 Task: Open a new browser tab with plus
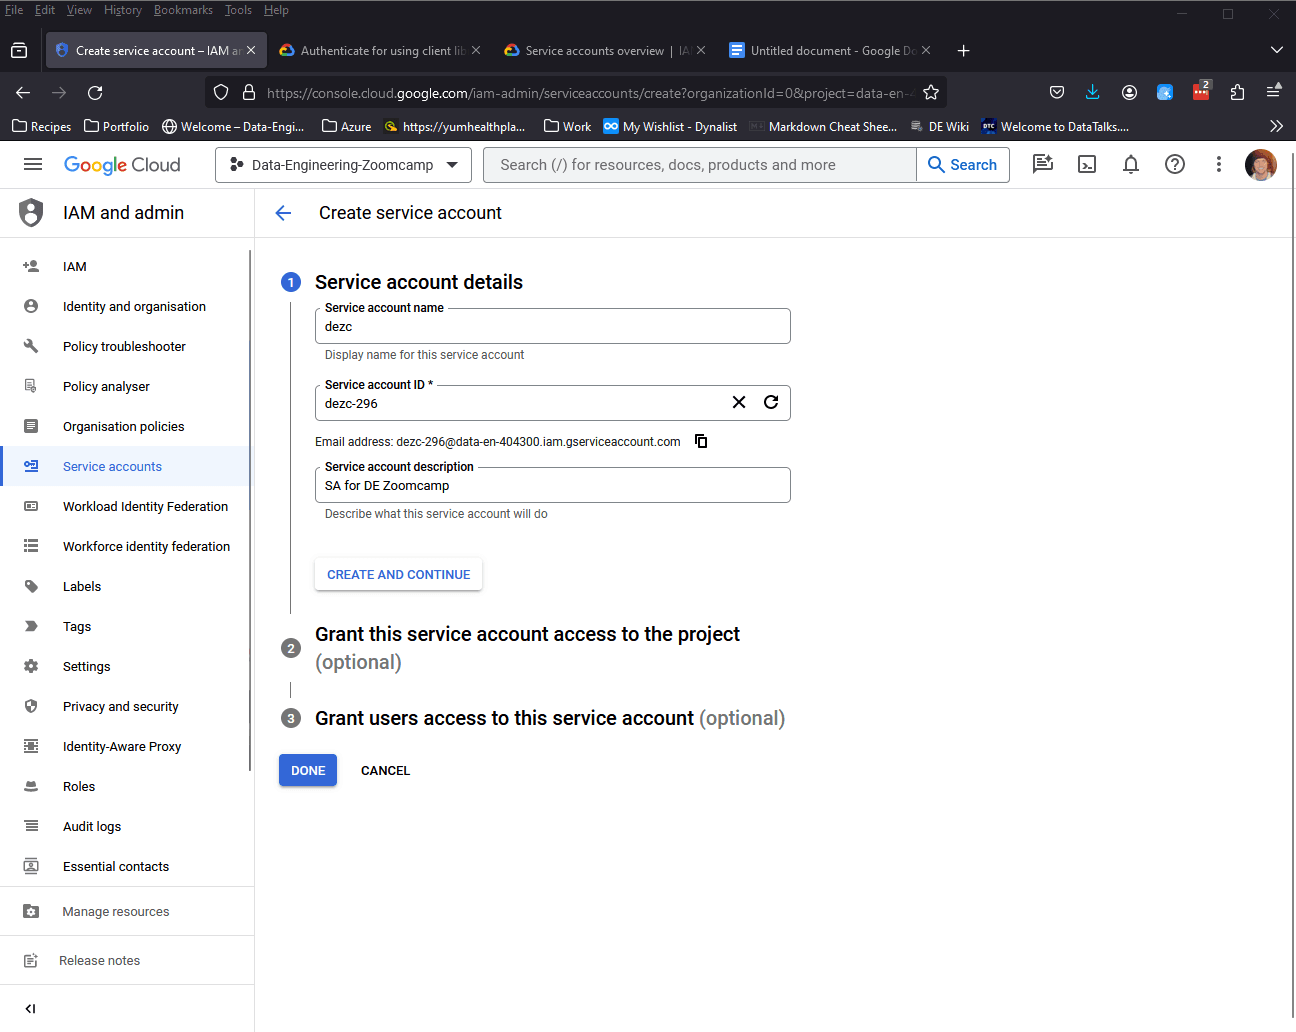963,50
